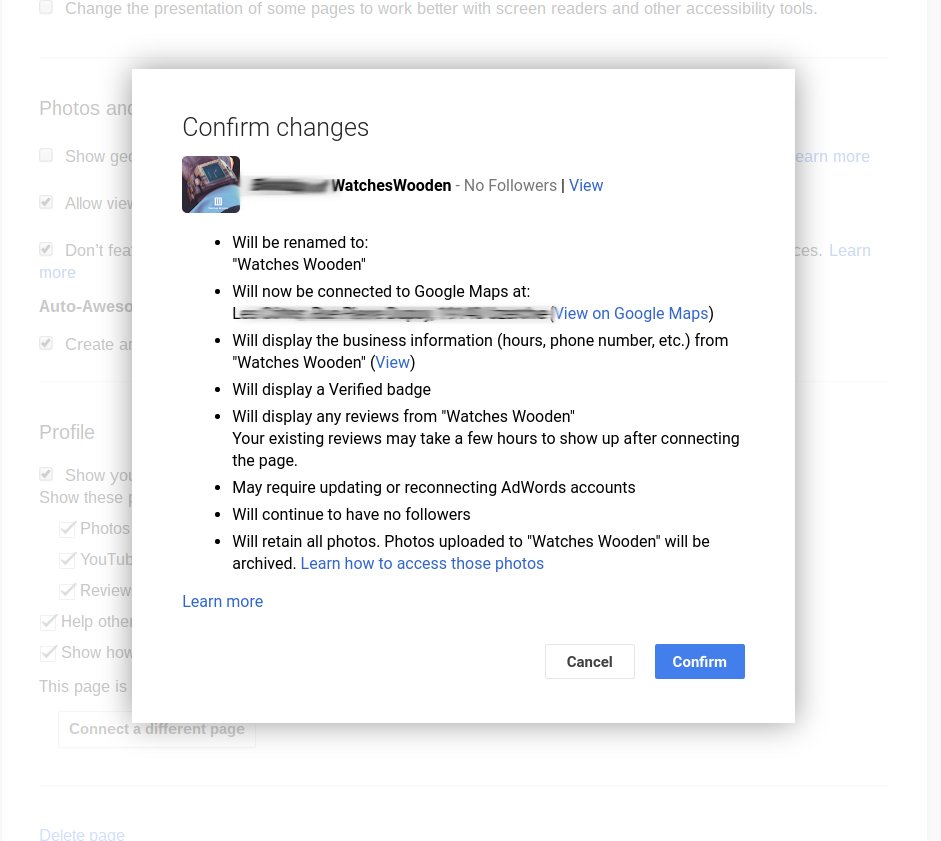Open the View link beside No Followers
Viewport: 941px width, 841px height.
(x=586, y=185)
